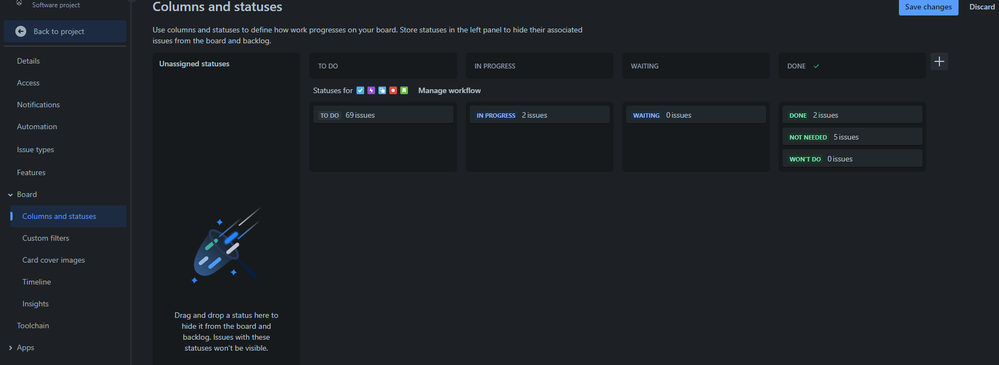
Task: Select Board in the sidebar
Action: [x=27, y=194]
